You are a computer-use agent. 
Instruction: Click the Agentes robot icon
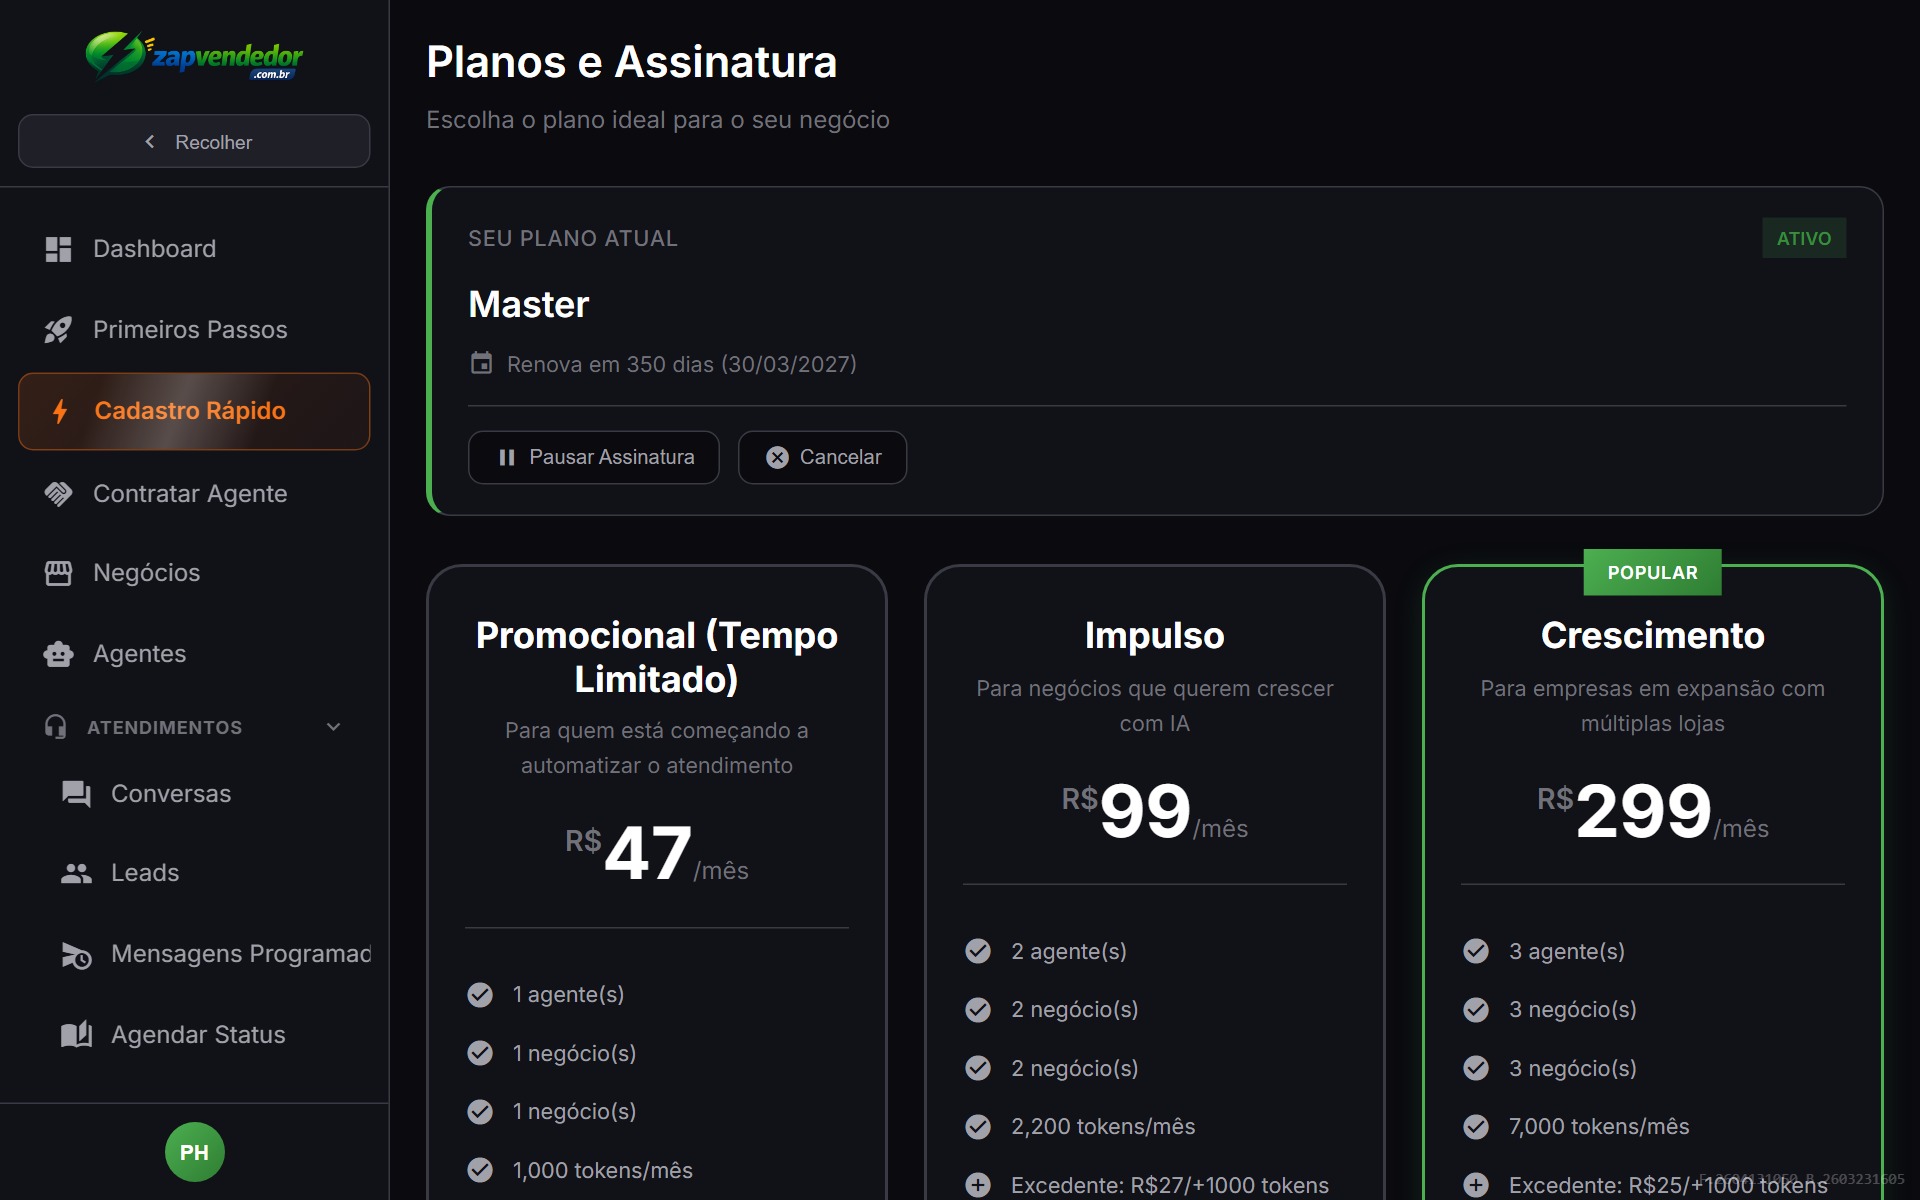(x=58, y=654)
